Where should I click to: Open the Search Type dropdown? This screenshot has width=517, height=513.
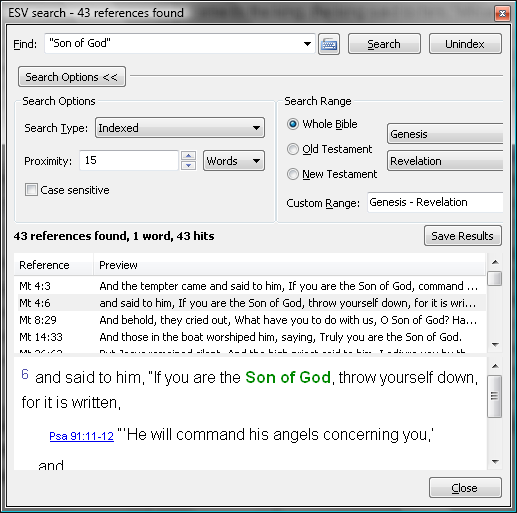click(180, 128)
